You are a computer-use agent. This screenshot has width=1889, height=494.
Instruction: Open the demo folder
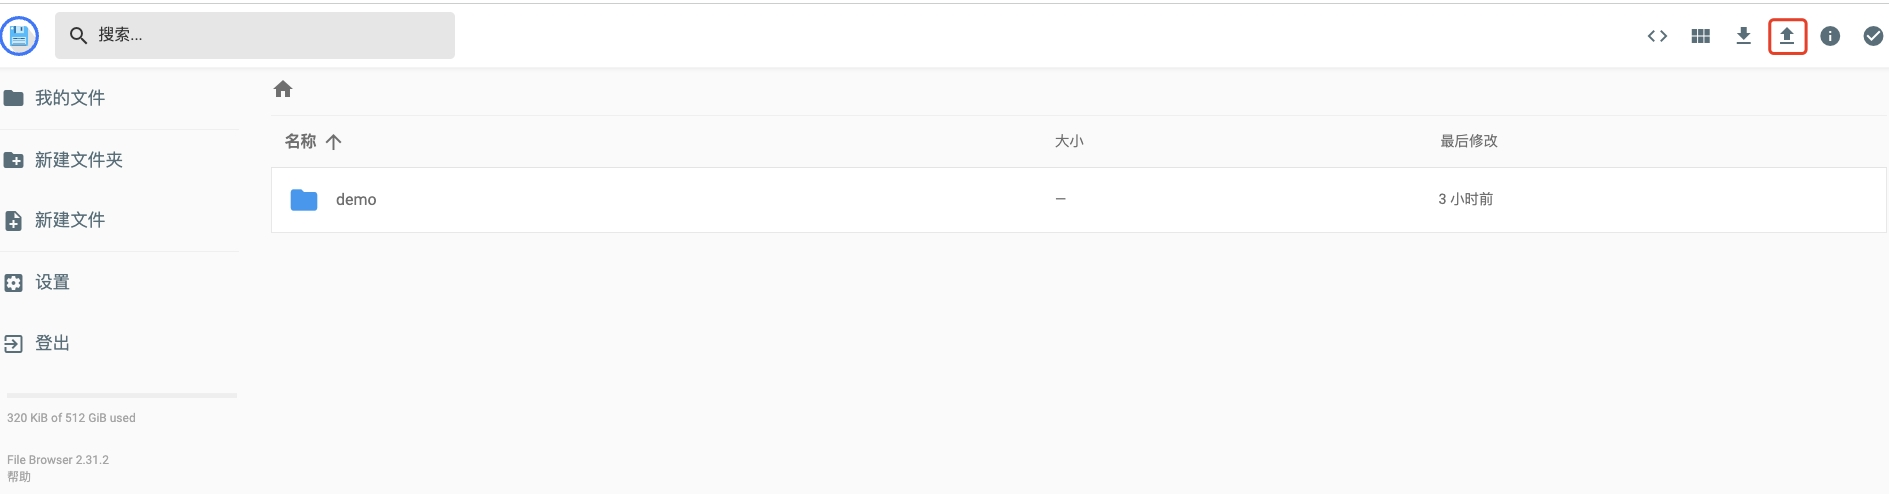click(356, 200)
